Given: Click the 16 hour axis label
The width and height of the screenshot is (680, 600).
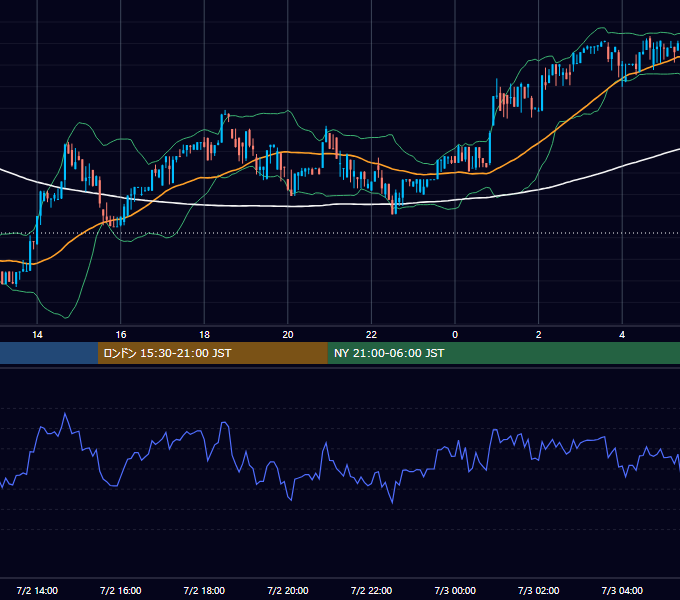Looking at the screenshot, I should tap(121, 335).
